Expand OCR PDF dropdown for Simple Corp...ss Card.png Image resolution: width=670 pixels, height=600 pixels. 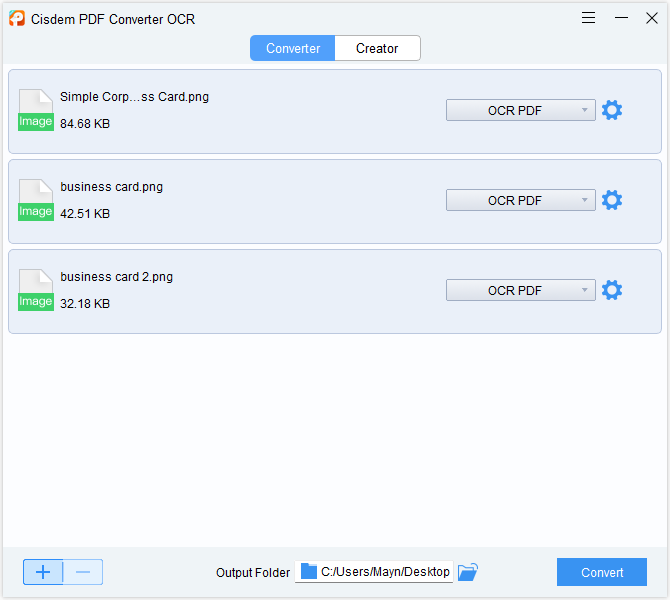coord(520,110)
